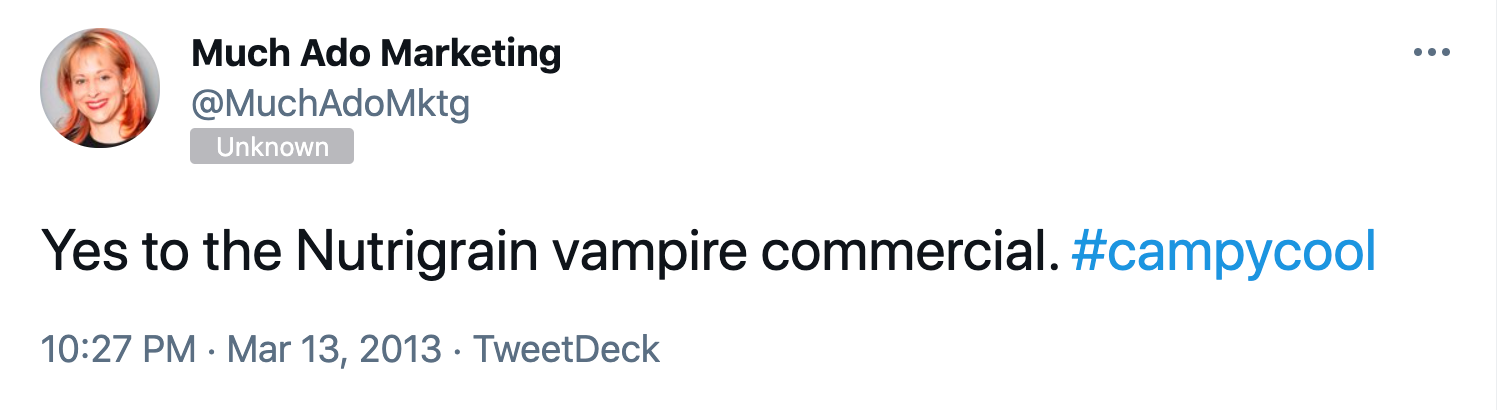Visit the @MuchAdoMktg handle link
The height and width of the screenshot is (410, 1497).
point(330,102)
